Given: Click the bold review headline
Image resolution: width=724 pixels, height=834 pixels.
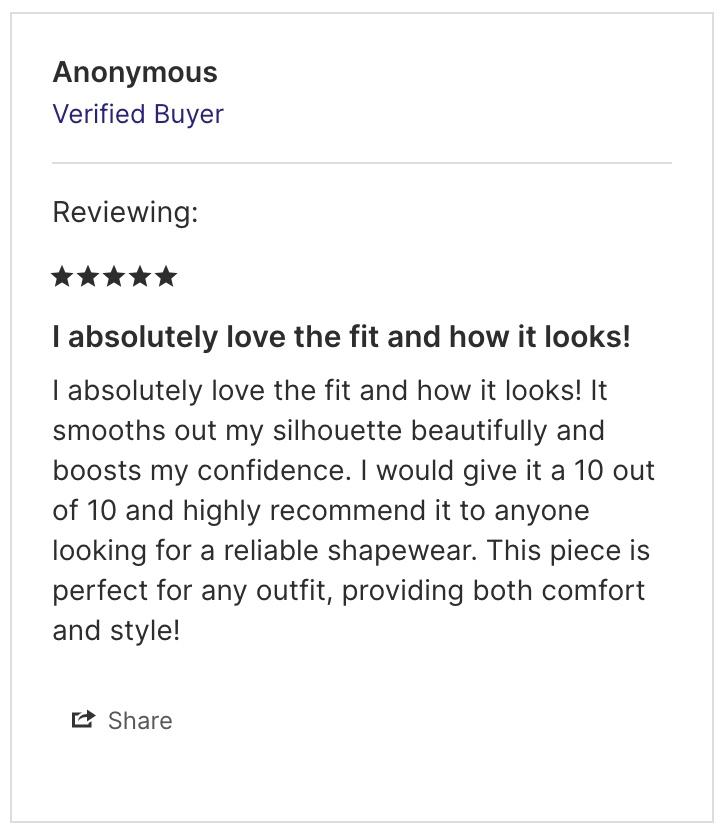Looking at the screenshot, I should click(x=342, y=337).
